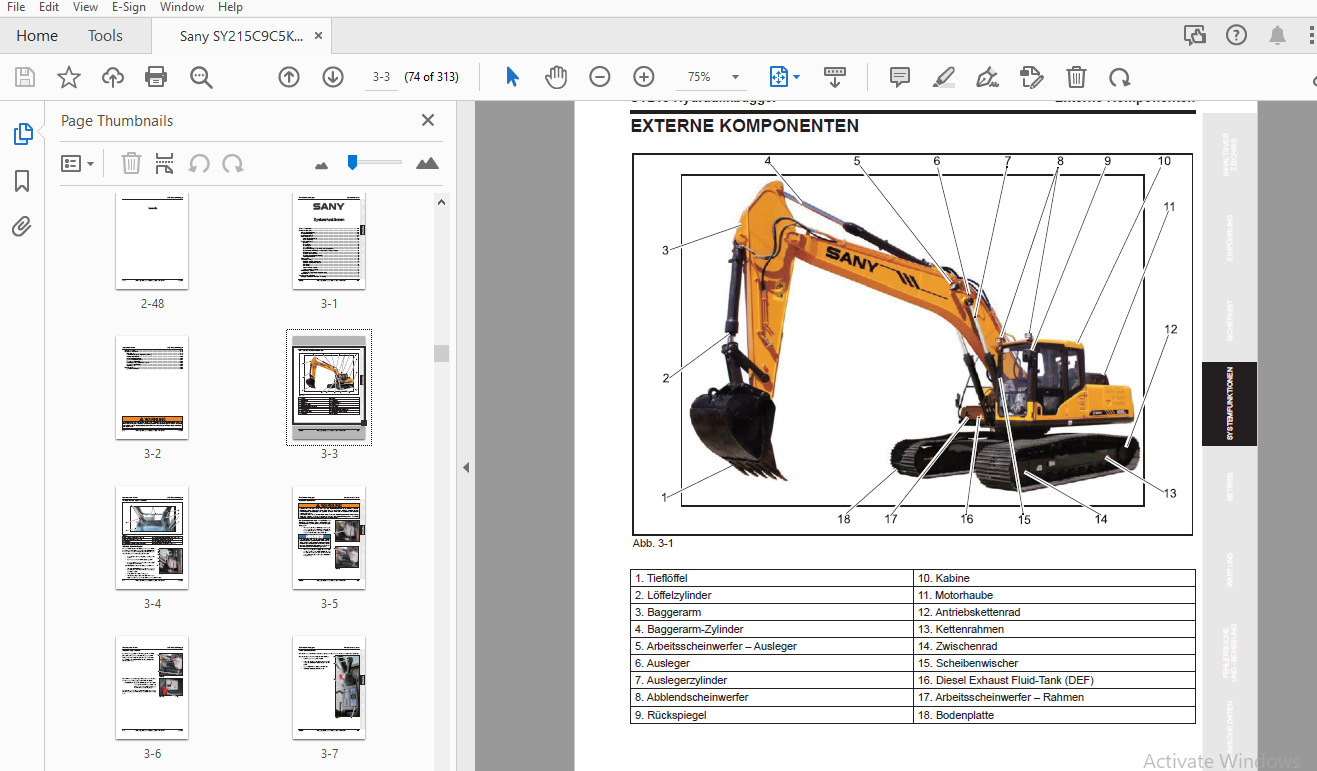The image size is (1317, 771).
Task: Switch to the Home tab
Action: (x=37, y=36)
